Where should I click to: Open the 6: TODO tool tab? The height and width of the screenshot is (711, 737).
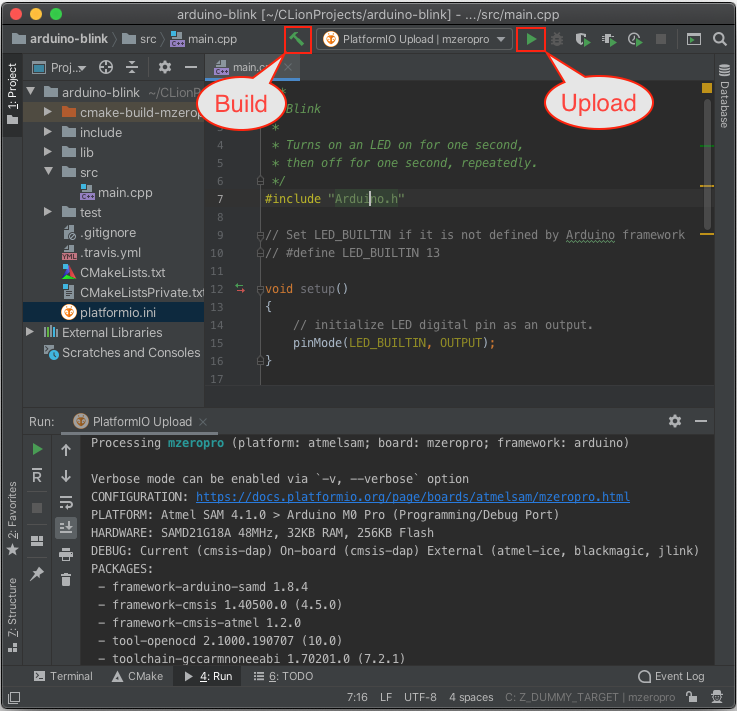[283, 676]
